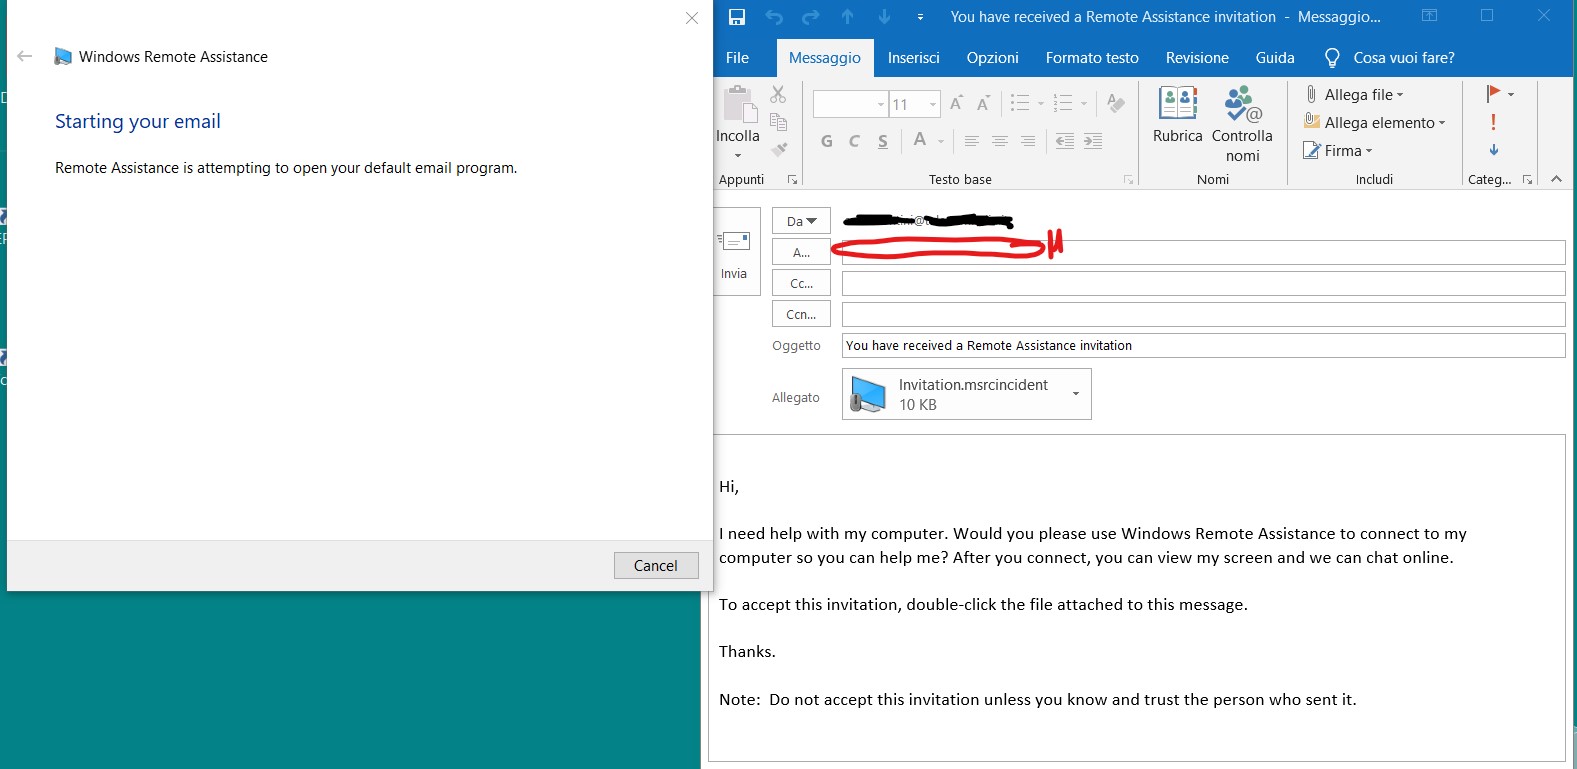Viewport: 1577px width, 769px height.
Task: Open the Formato testo tab
Action: pyautogui.click(x=1092, y=58)
